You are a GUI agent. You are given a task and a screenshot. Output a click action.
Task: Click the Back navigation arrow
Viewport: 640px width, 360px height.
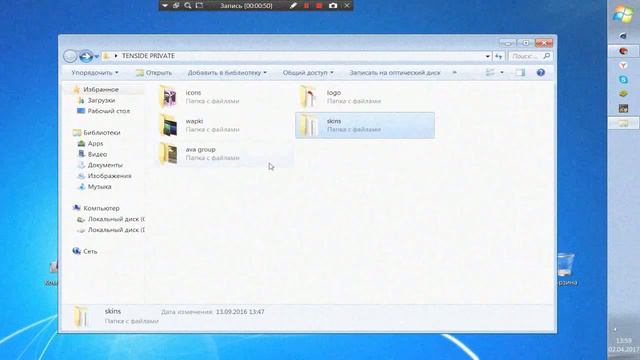click(70, 56)
